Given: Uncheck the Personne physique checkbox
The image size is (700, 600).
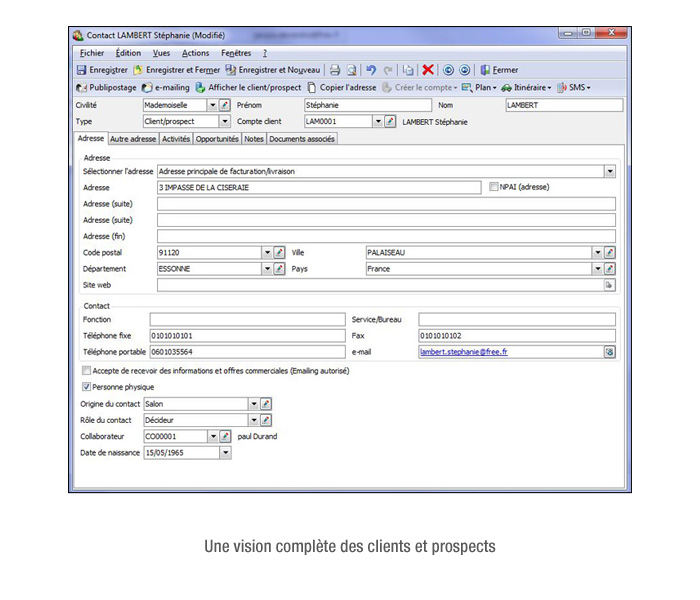Looking at the screenshot, I should [x=86, y=386].
